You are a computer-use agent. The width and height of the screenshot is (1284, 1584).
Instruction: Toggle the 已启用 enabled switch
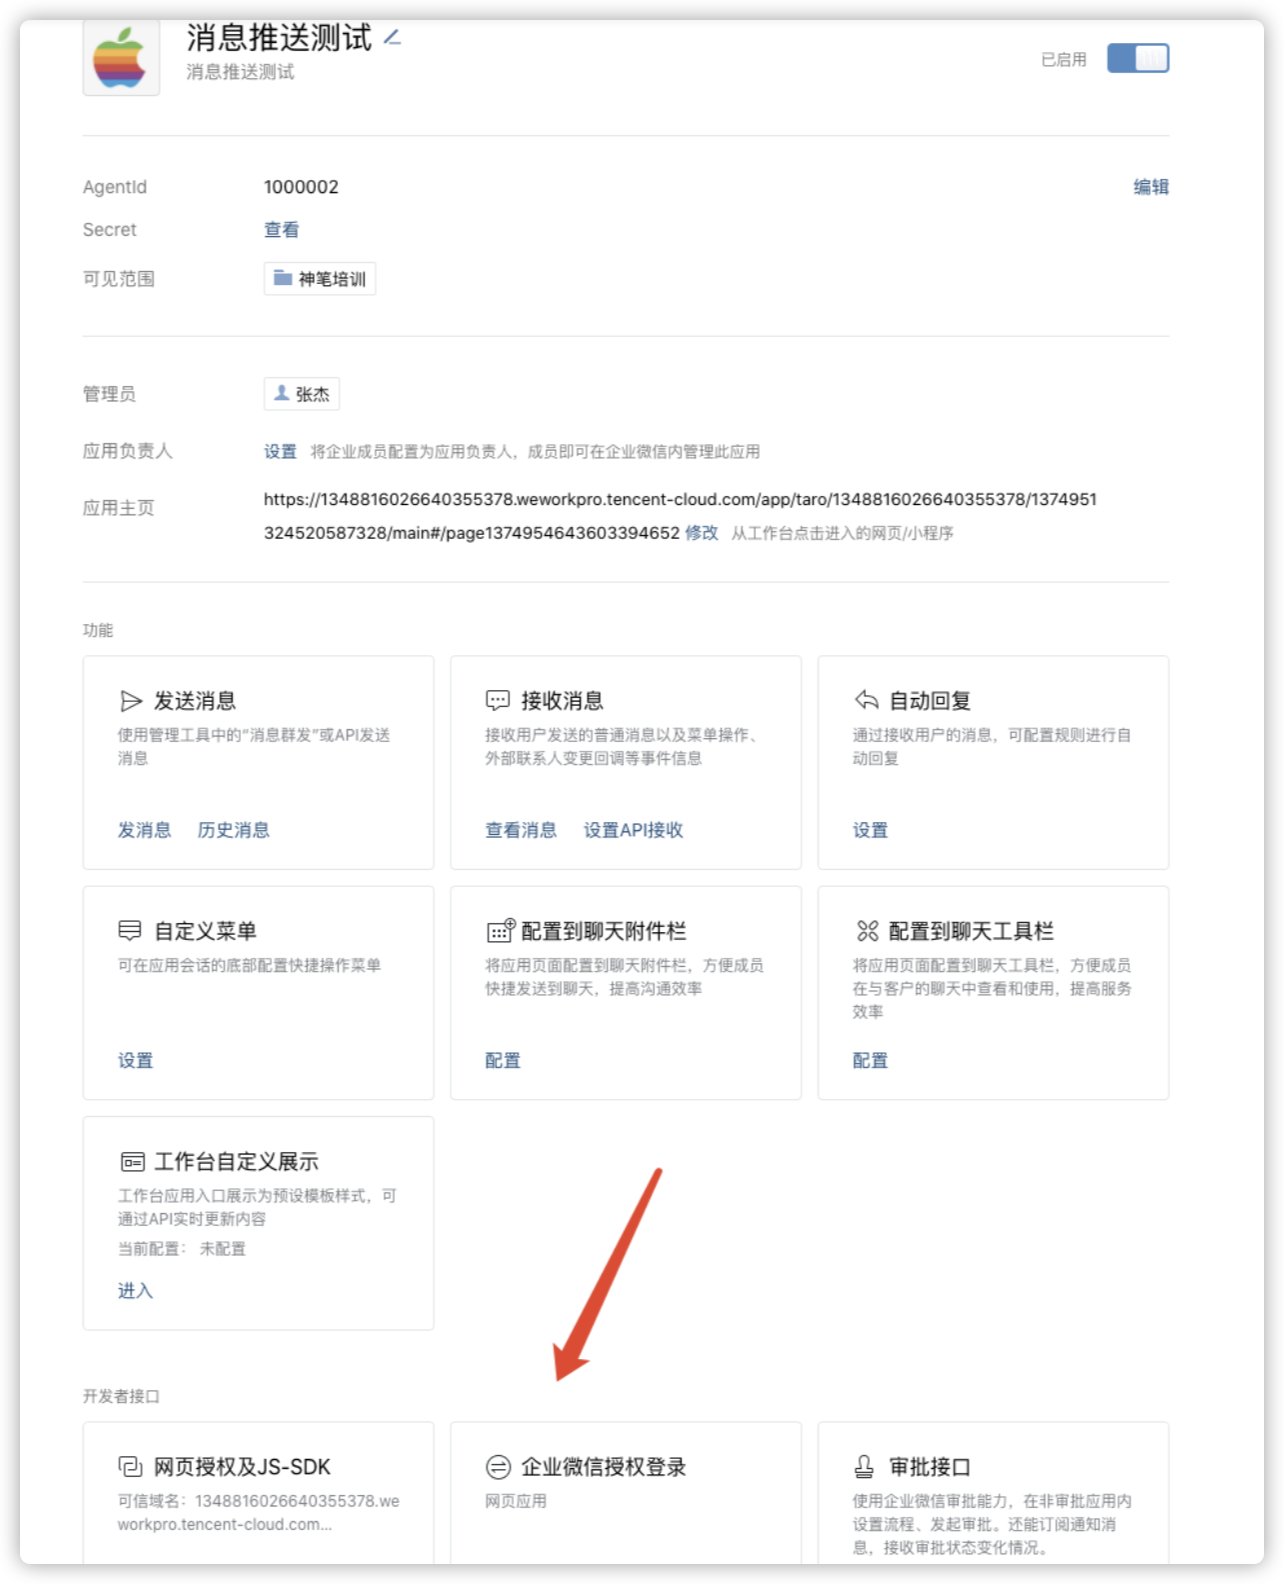1138,58
